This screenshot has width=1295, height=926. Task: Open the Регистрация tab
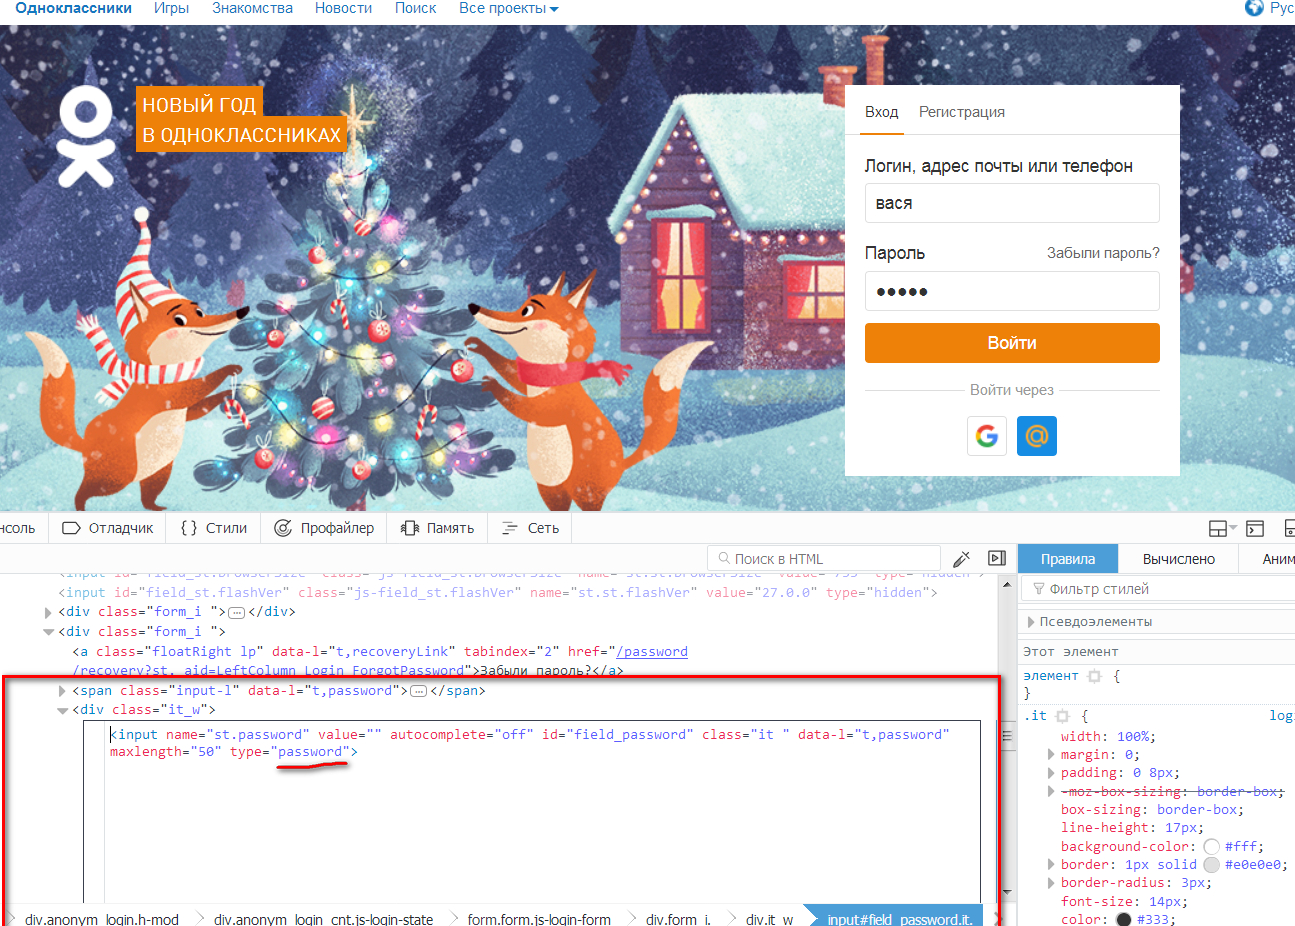tap(961, 112)
